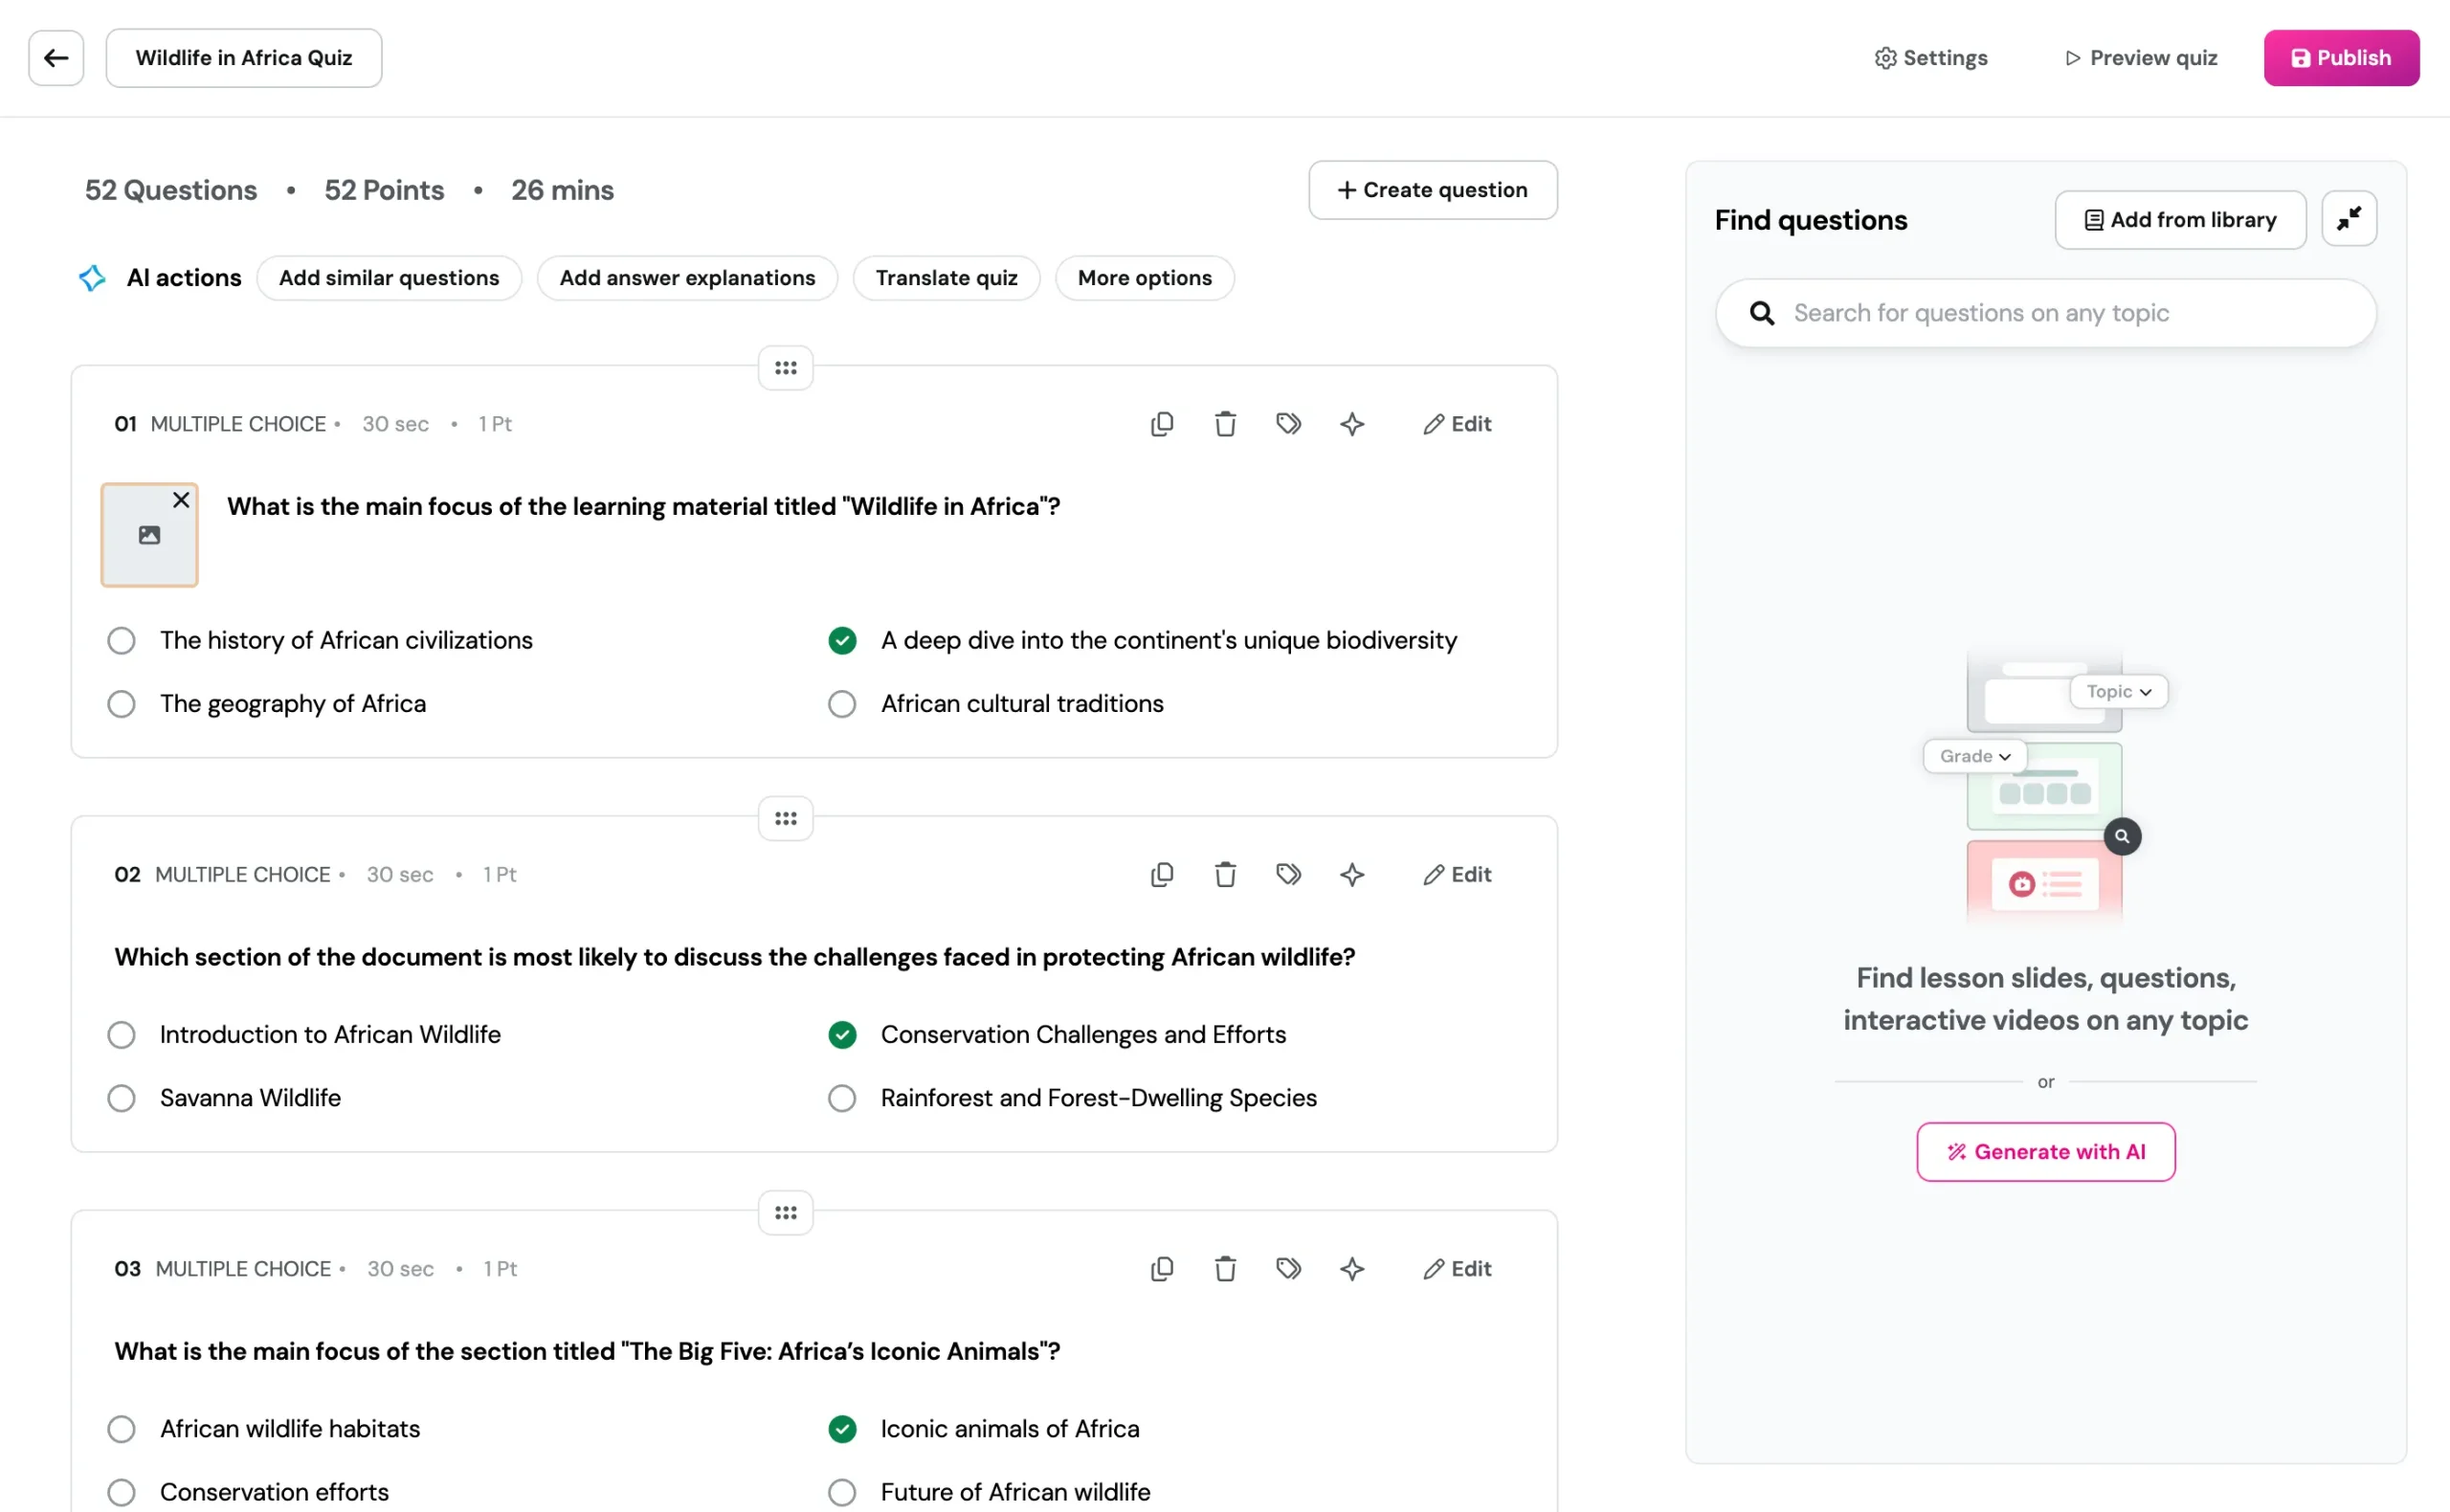2450x1512 pixels.
Task: Duplicate question 02 with copy icon
Action: pos(1162,874)
